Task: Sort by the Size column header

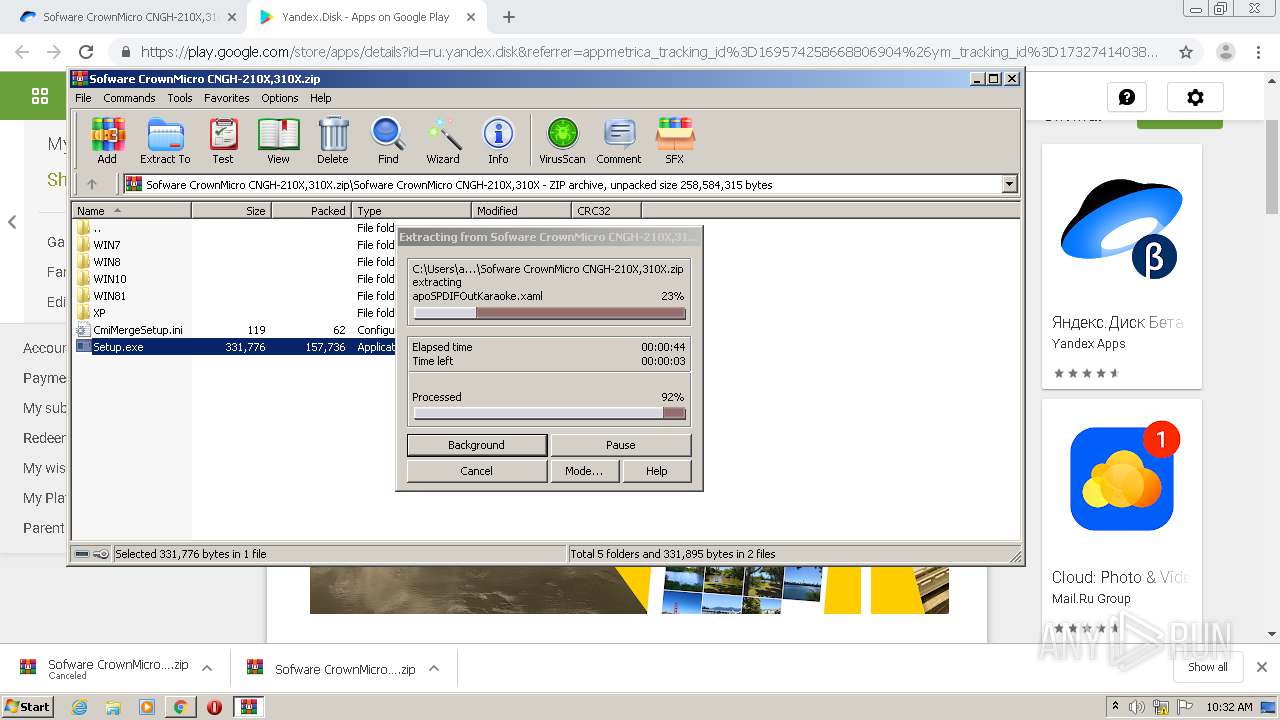Action: [x=231, y=210]
